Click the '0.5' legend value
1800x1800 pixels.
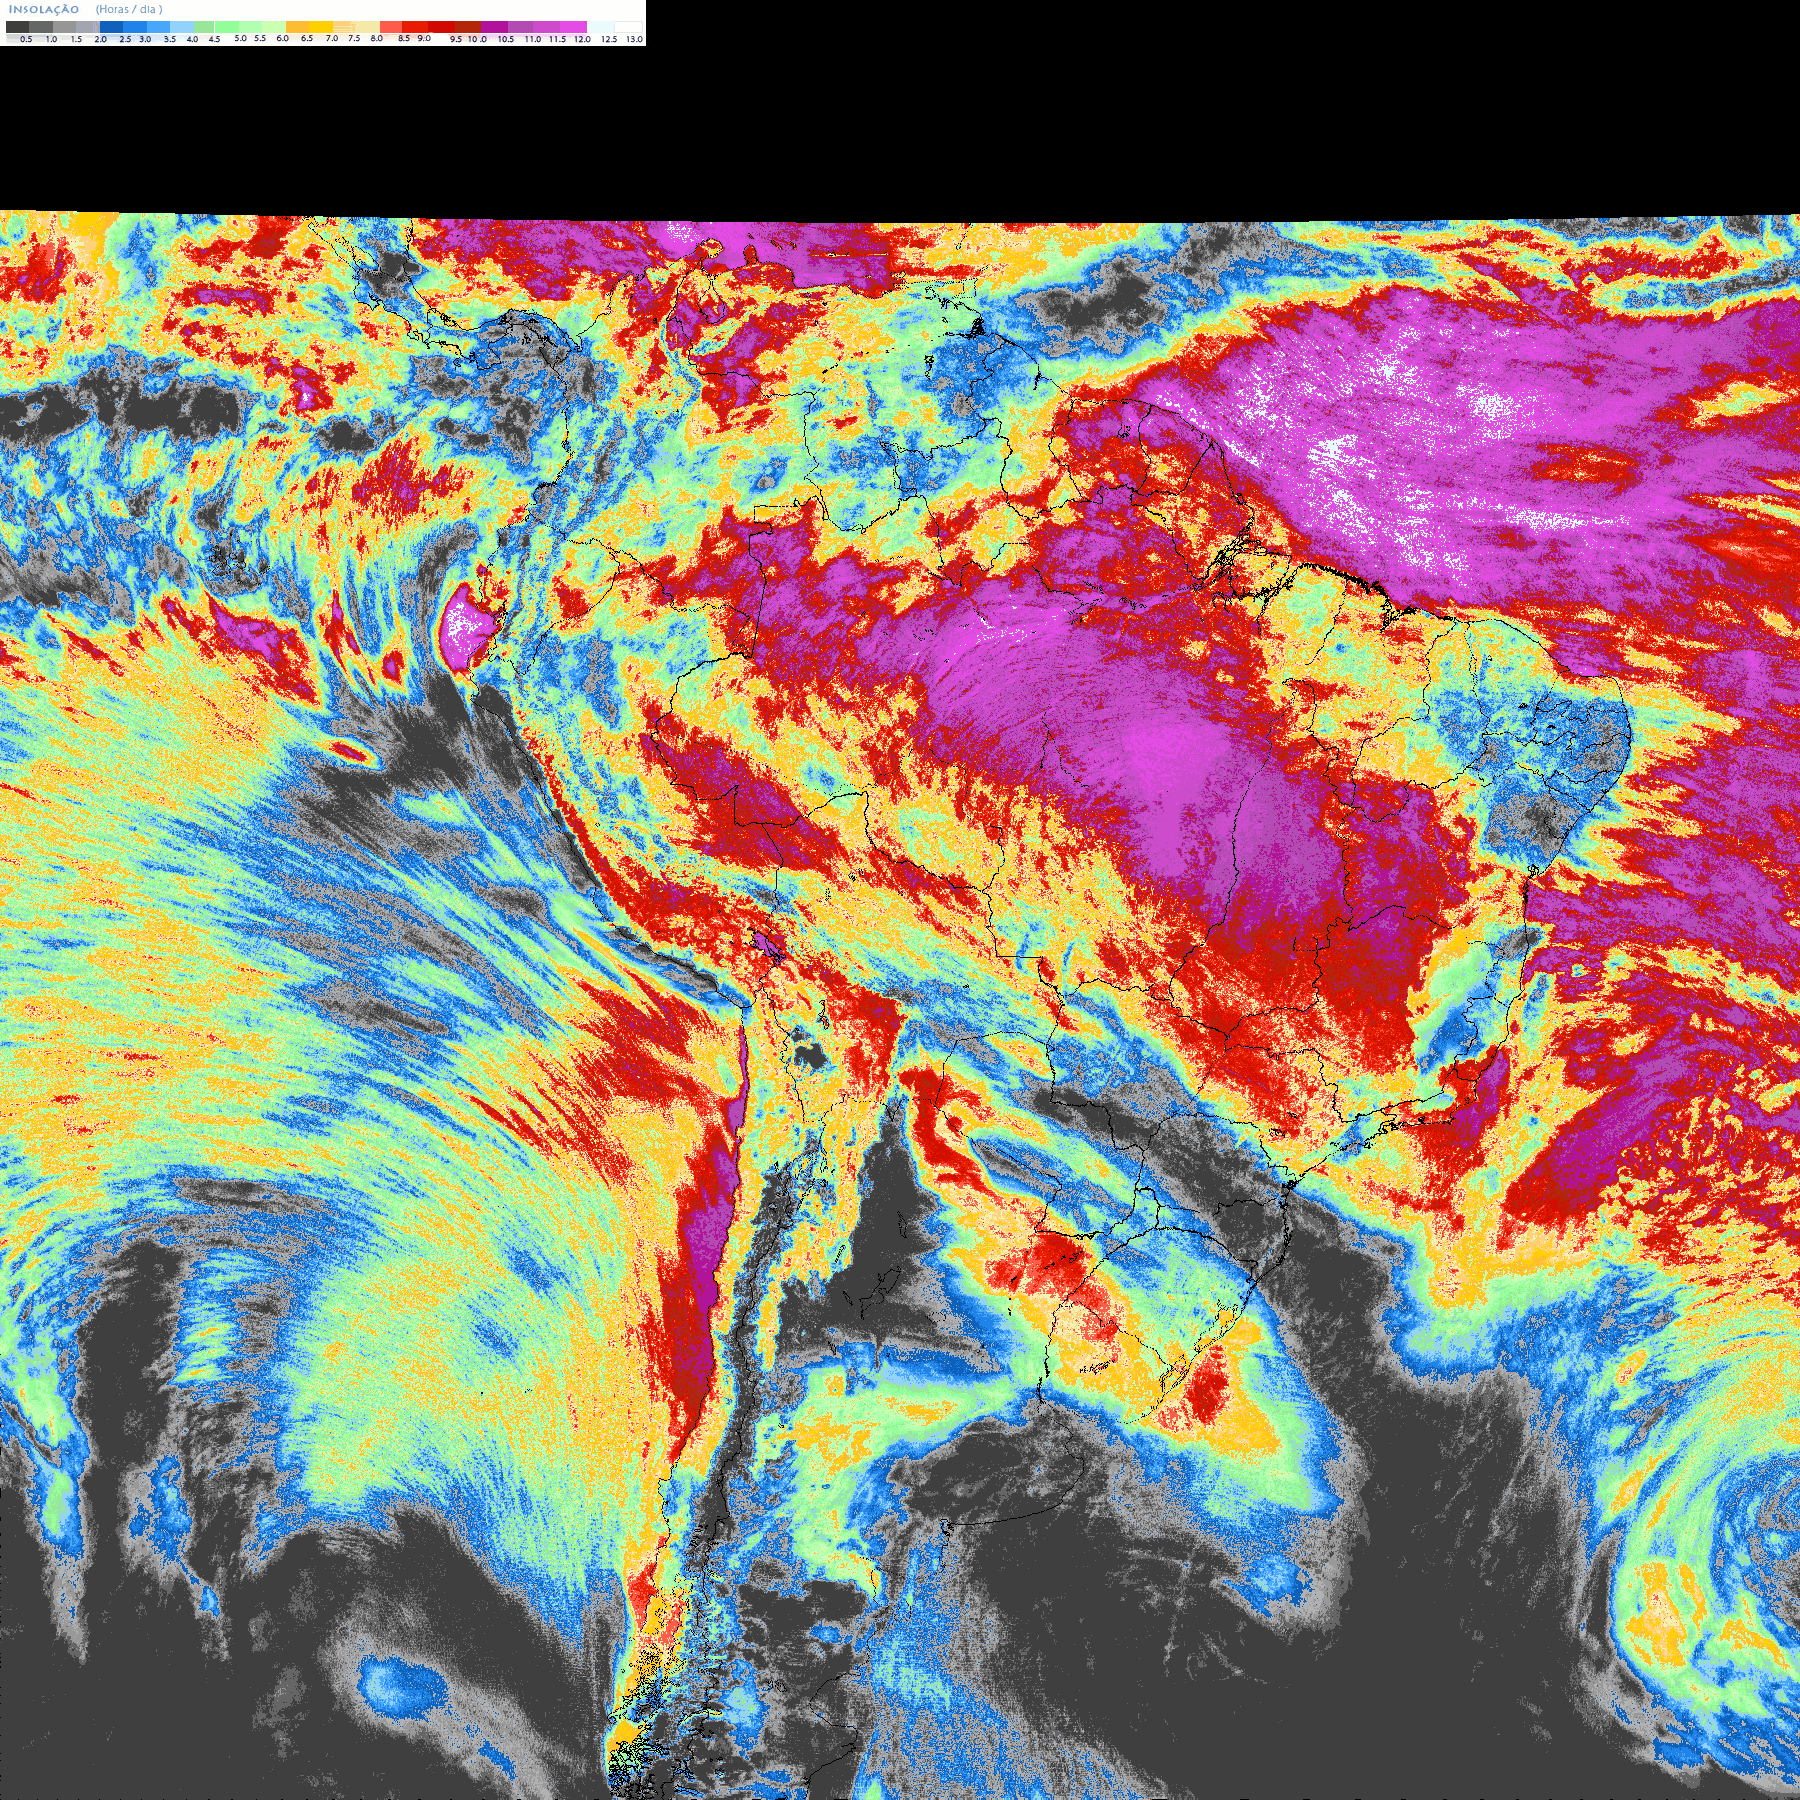[x=26, y=39]
